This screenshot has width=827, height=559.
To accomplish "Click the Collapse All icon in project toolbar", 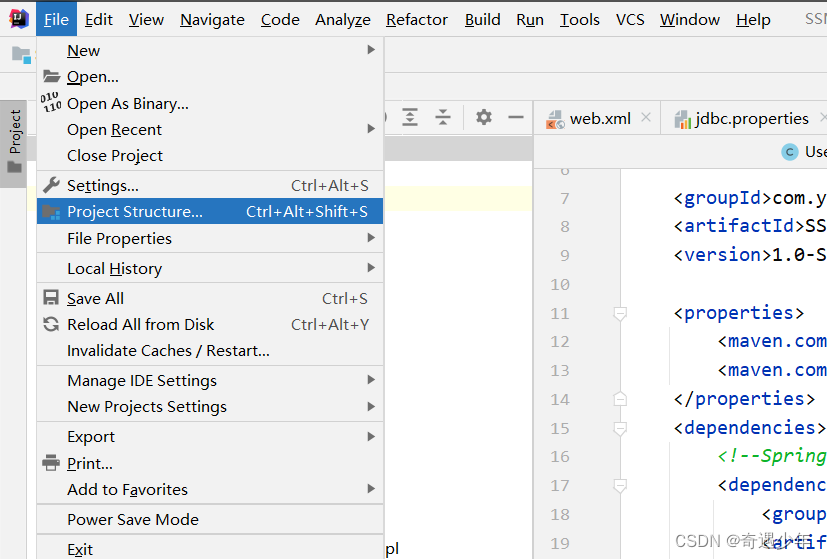I will click(x=443, y=117).
